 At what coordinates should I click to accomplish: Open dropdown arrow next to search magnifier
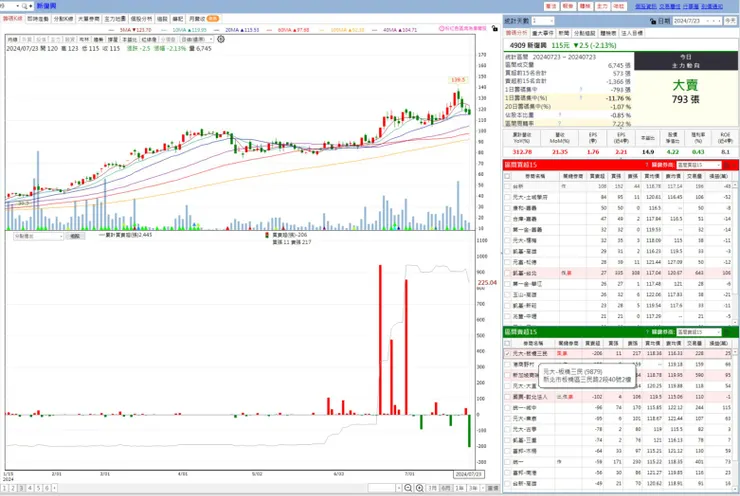31,6
